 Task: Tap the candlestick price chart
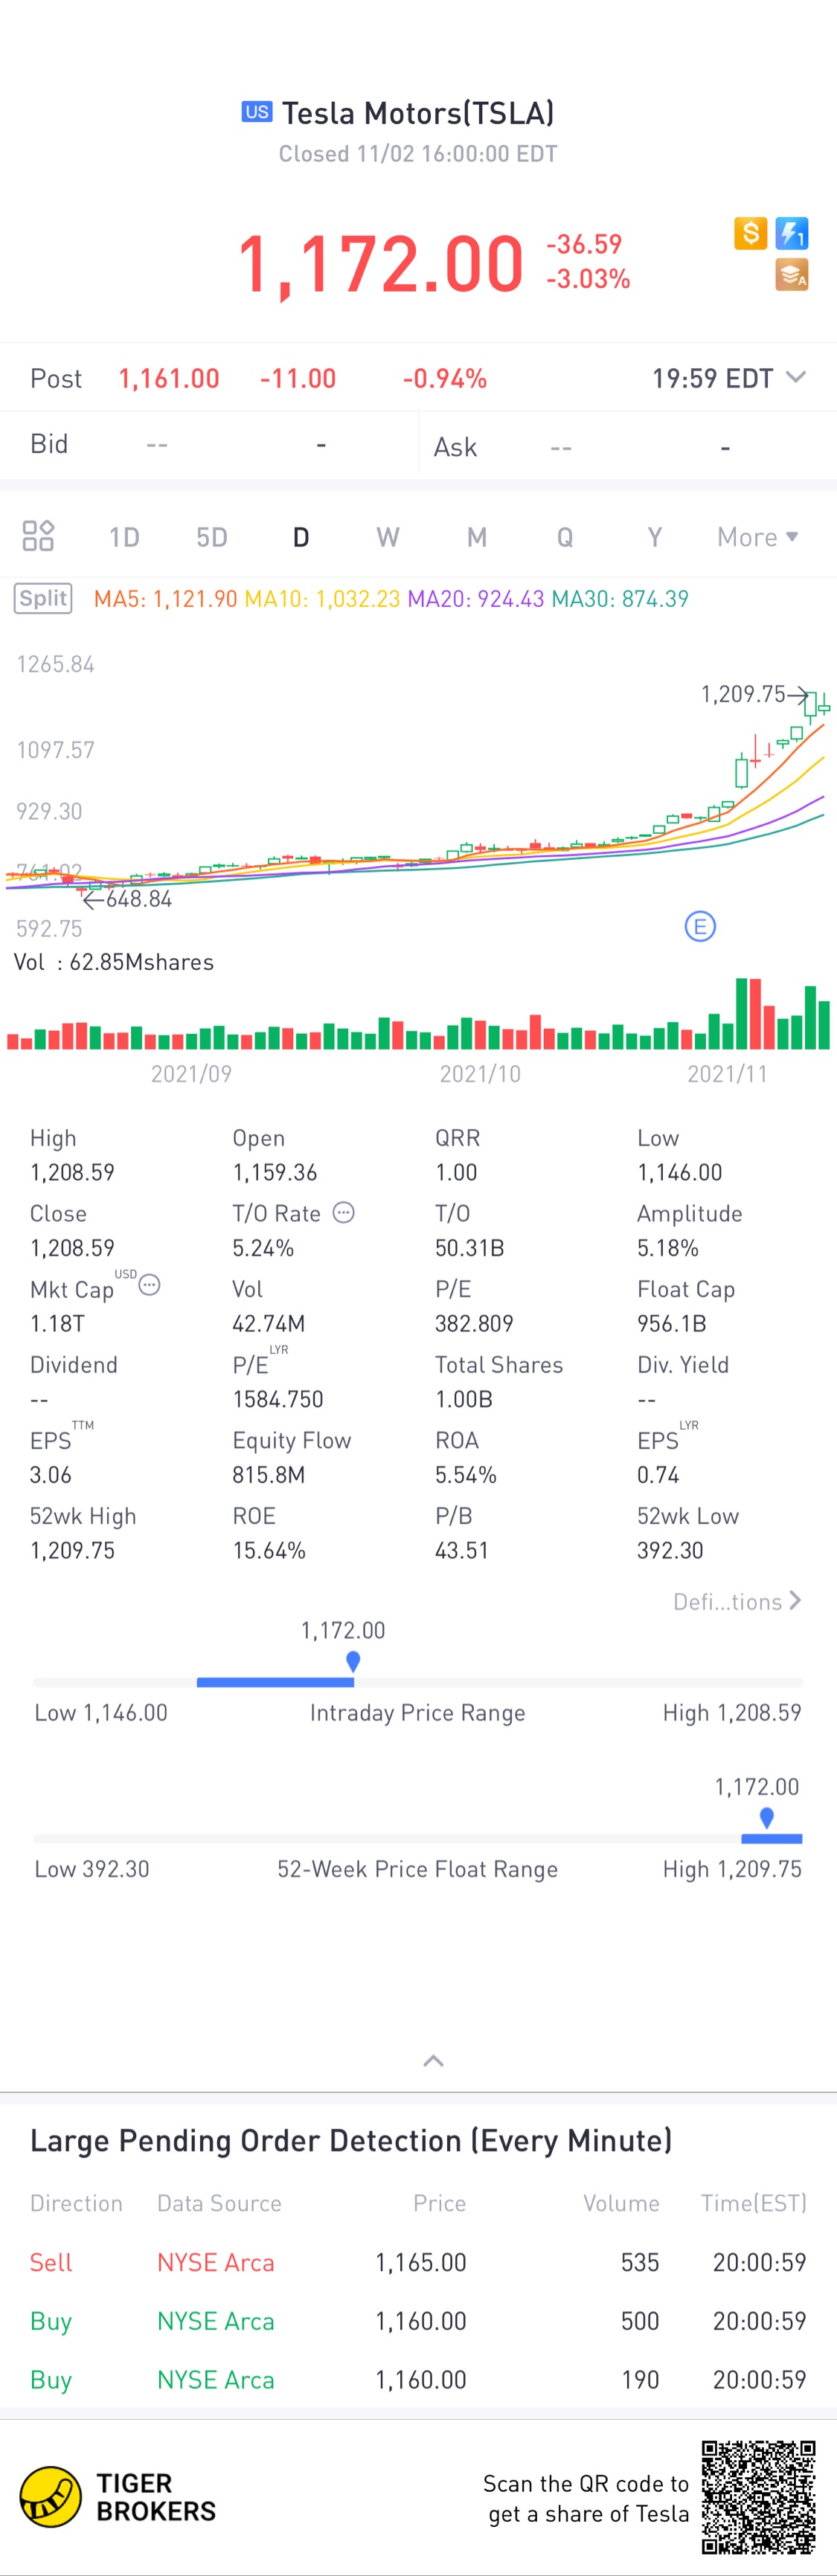(418, 790)
